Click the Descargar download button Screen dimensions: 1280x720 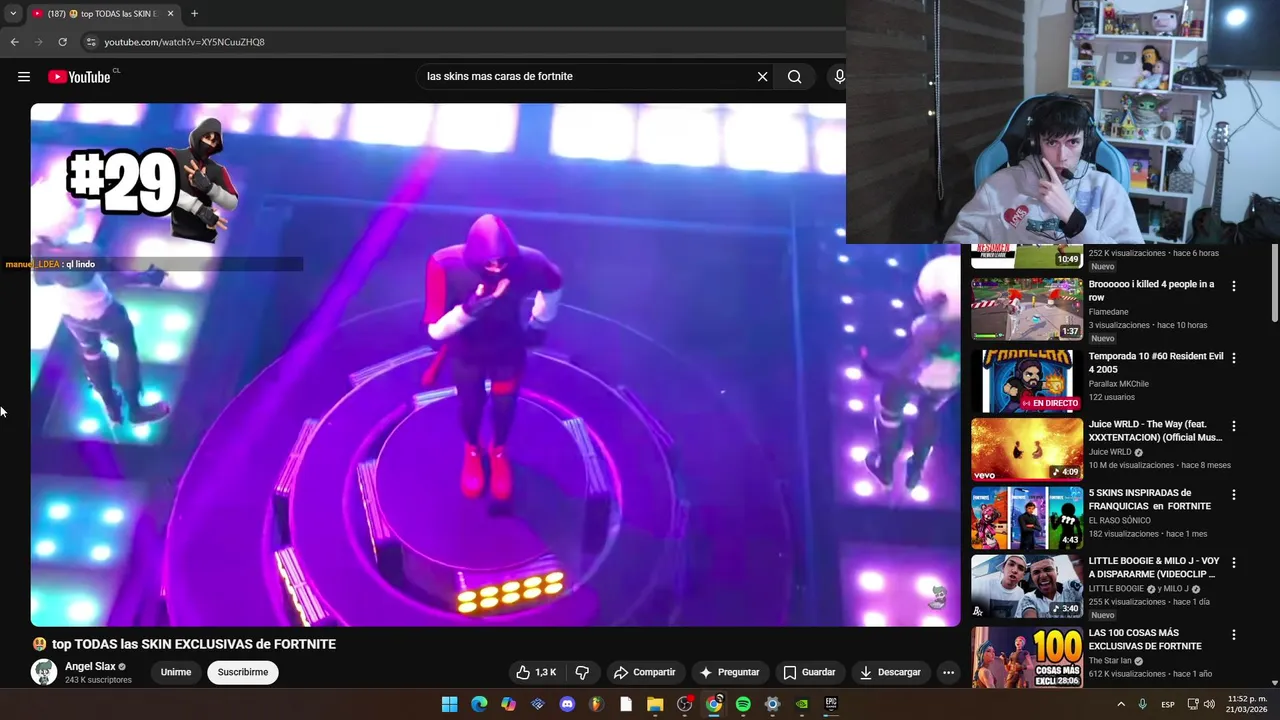point(890,672)
